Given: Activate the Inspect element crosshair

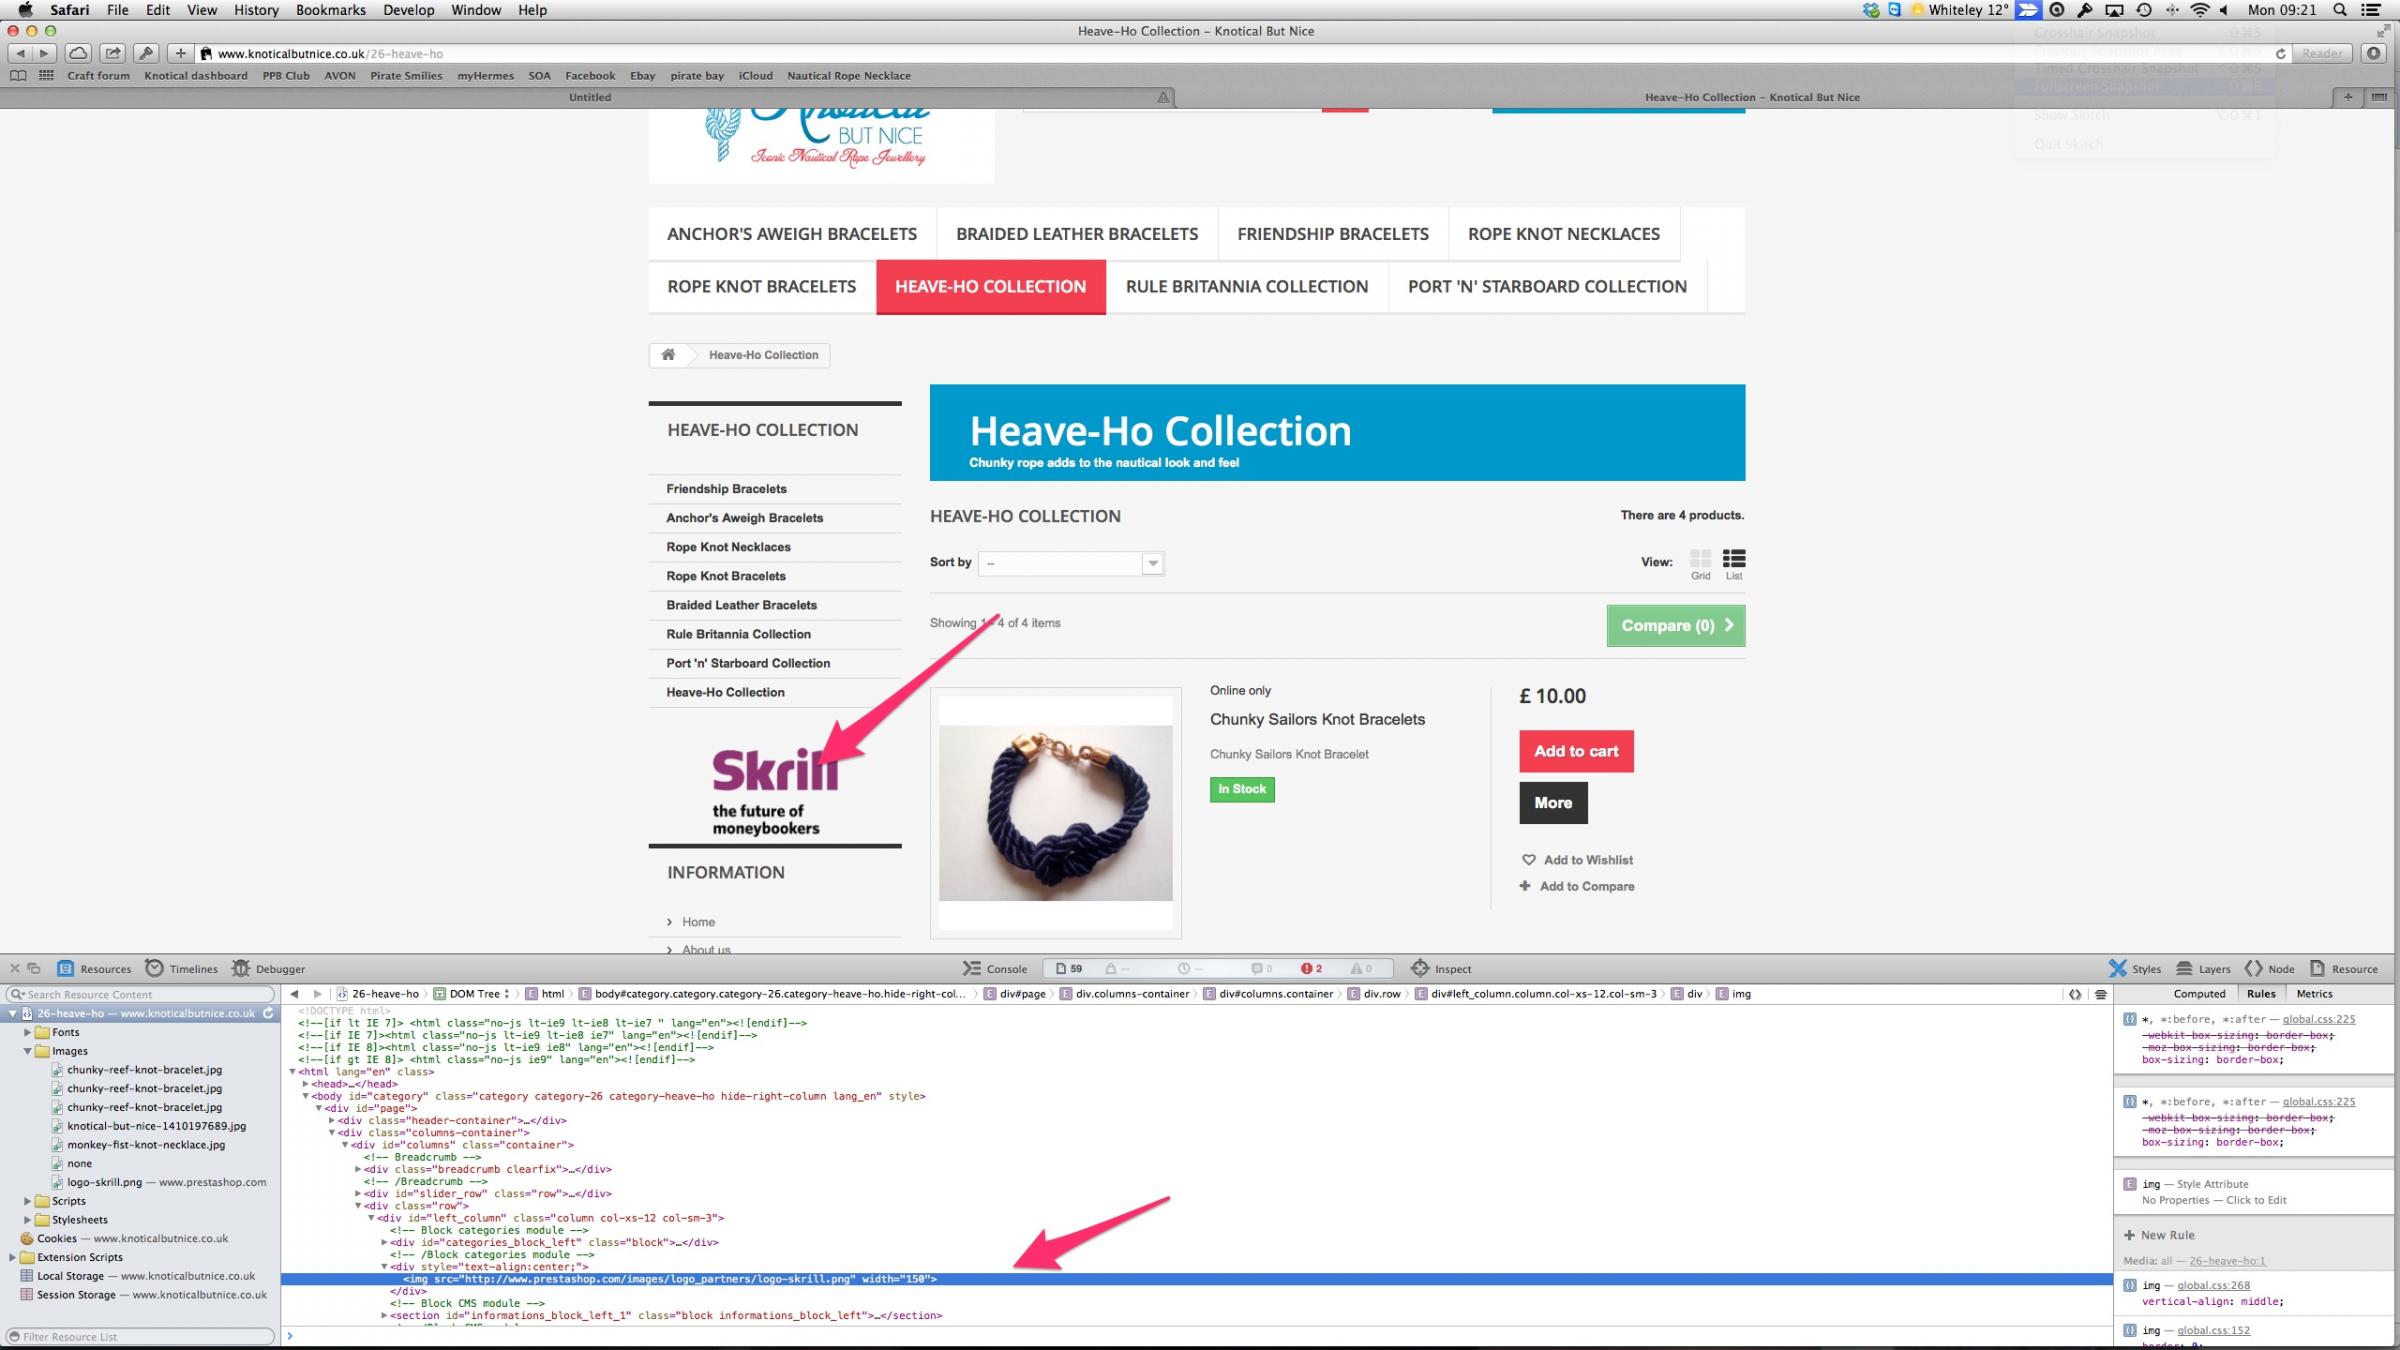Looking at the screenshot, I should pyautogui.click(x=1441, y=968).
